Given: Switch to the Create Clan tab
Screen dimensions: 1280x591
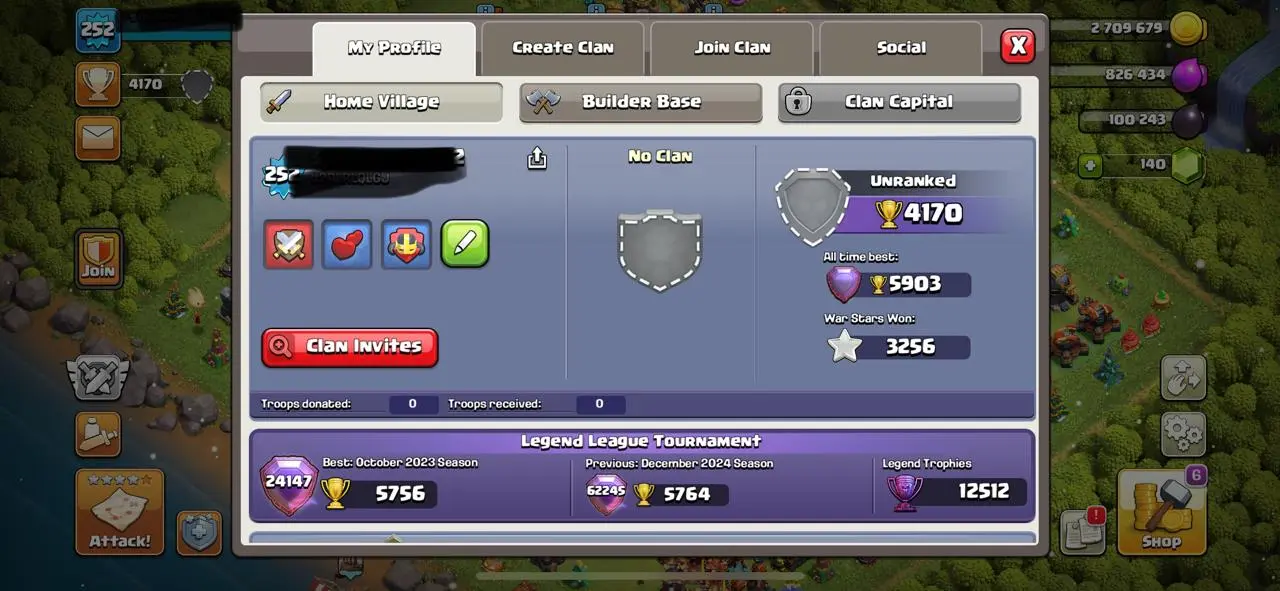Looking at the screenshot, I should click(563, 48).
